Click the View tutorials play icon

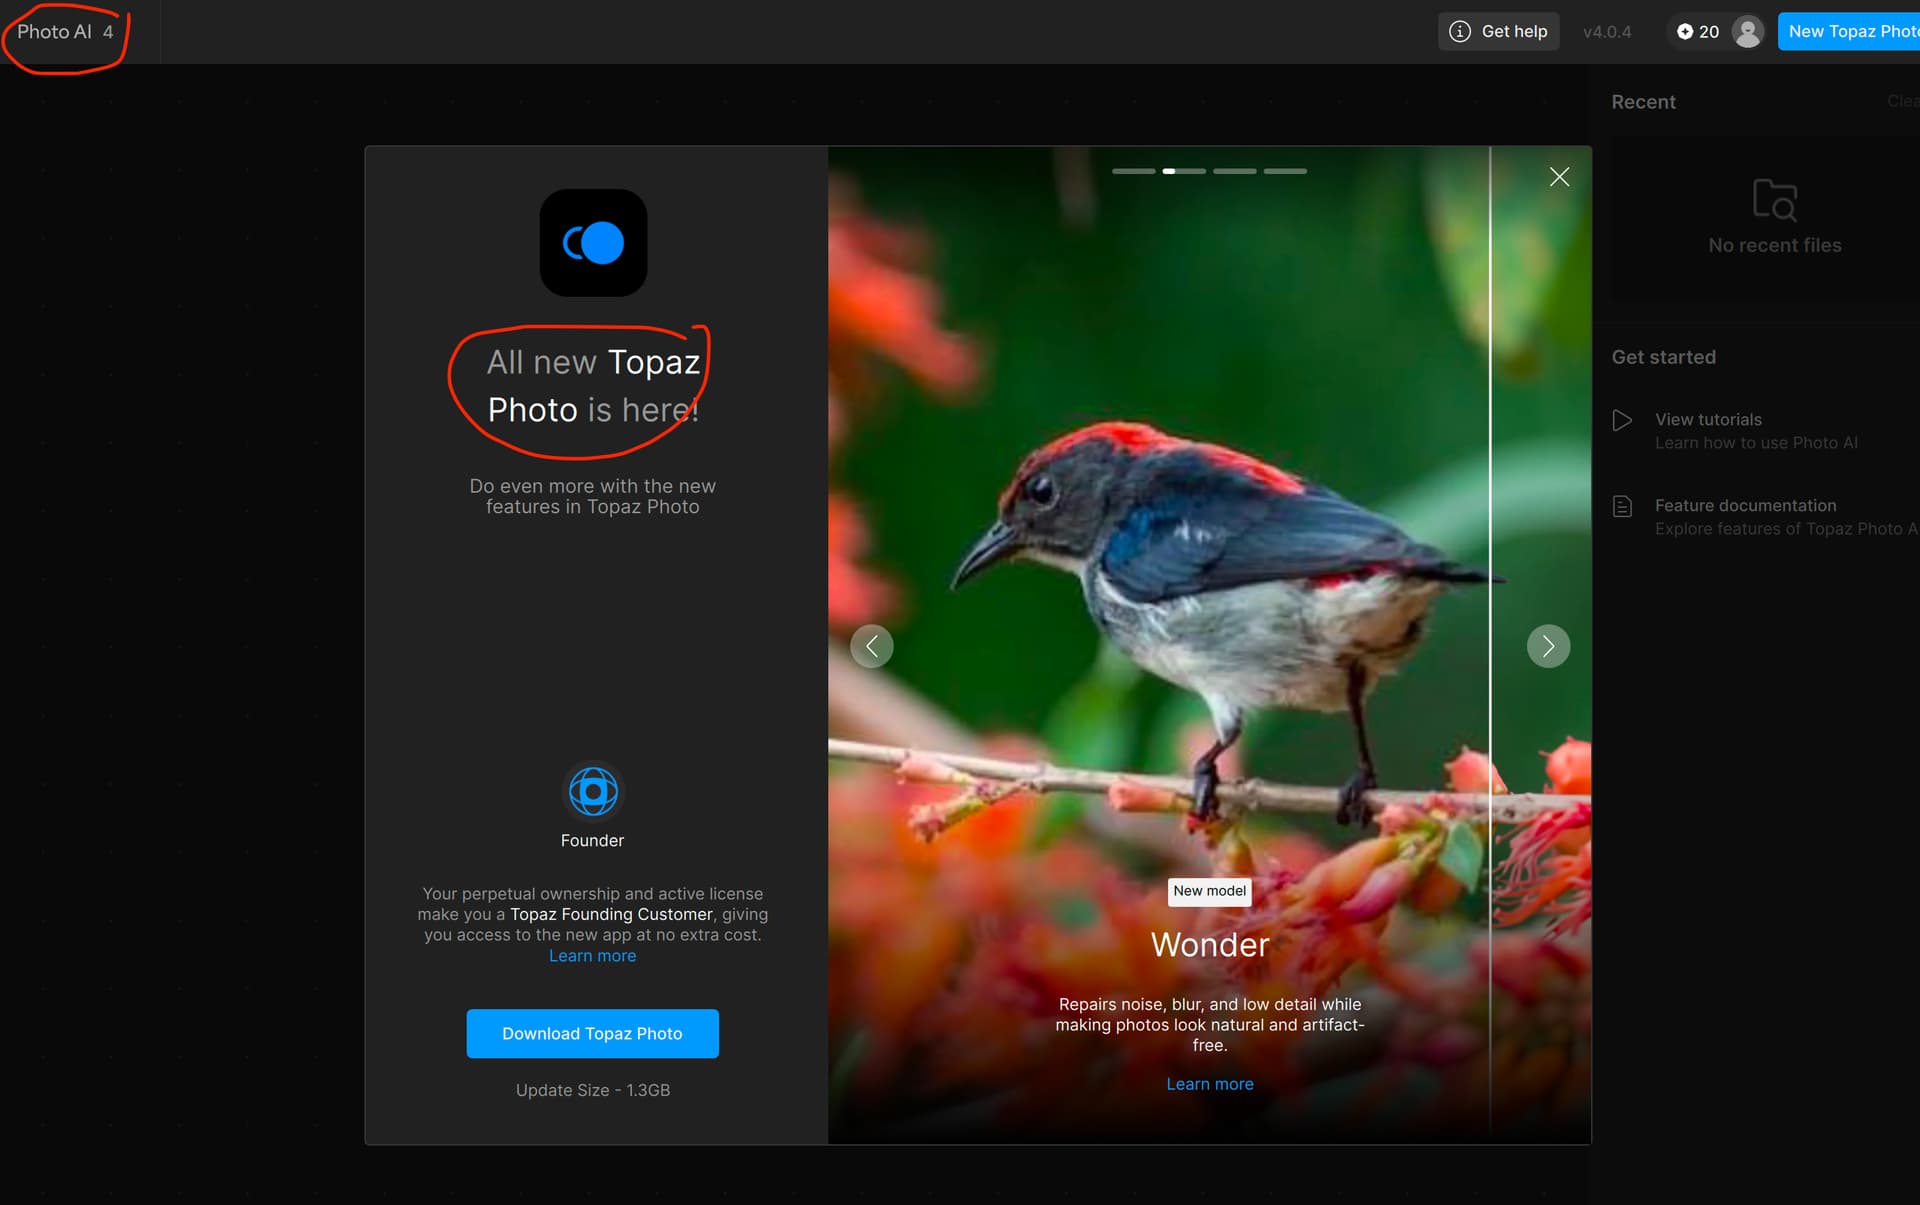point(1622,420)
